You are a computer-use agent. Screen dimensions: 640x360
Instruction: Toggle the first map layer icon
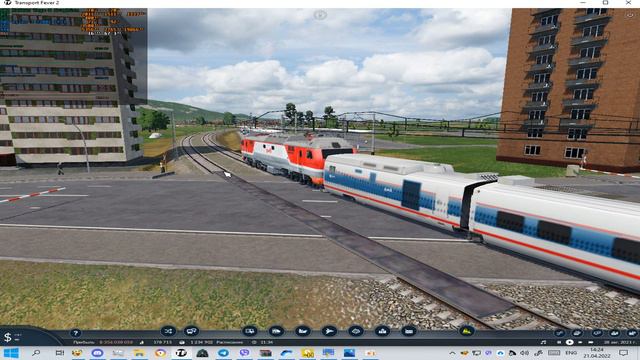coord(559,333)
